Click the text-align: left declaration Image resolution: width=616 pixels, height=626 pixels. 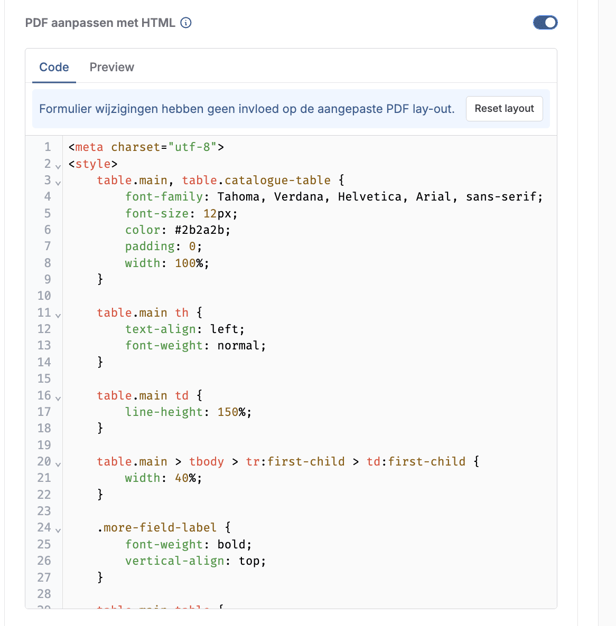click(184, 329)
